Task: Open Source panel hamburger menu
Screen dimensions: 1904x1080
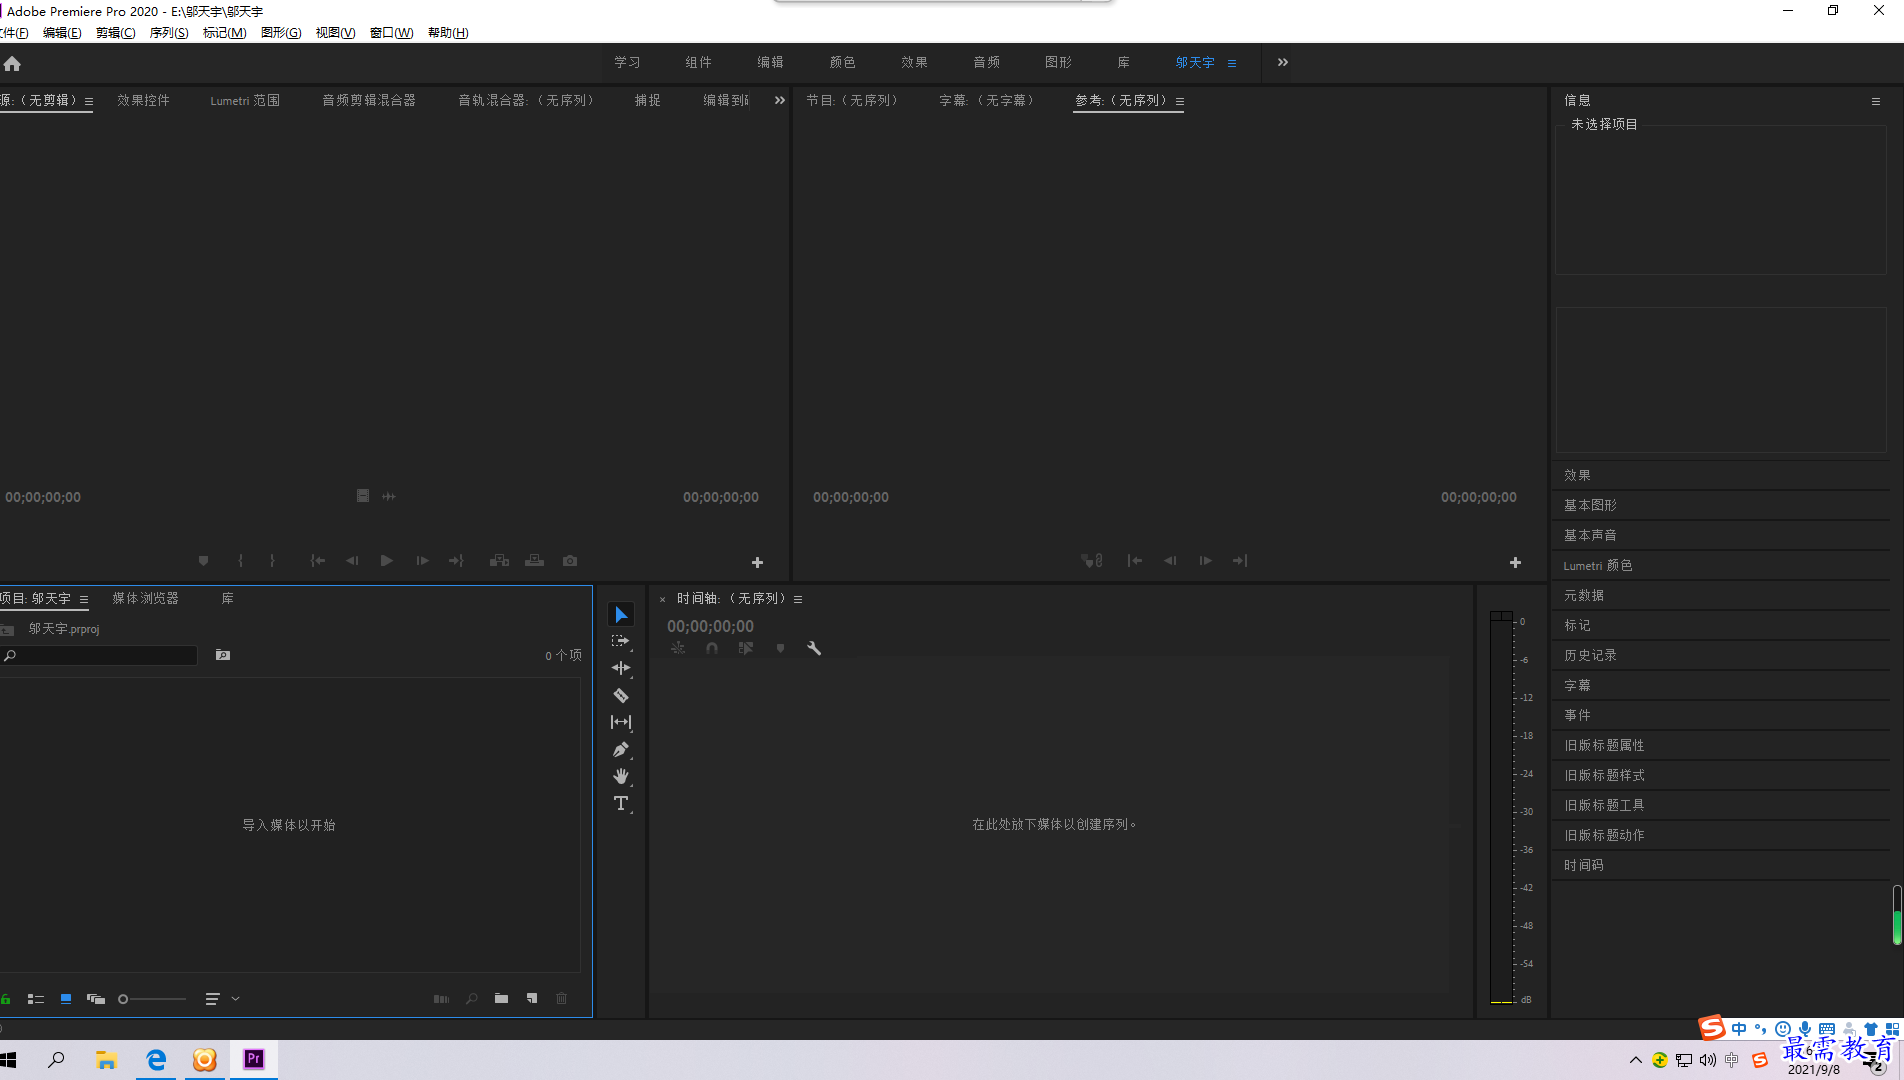Action: tap(89, 101)
